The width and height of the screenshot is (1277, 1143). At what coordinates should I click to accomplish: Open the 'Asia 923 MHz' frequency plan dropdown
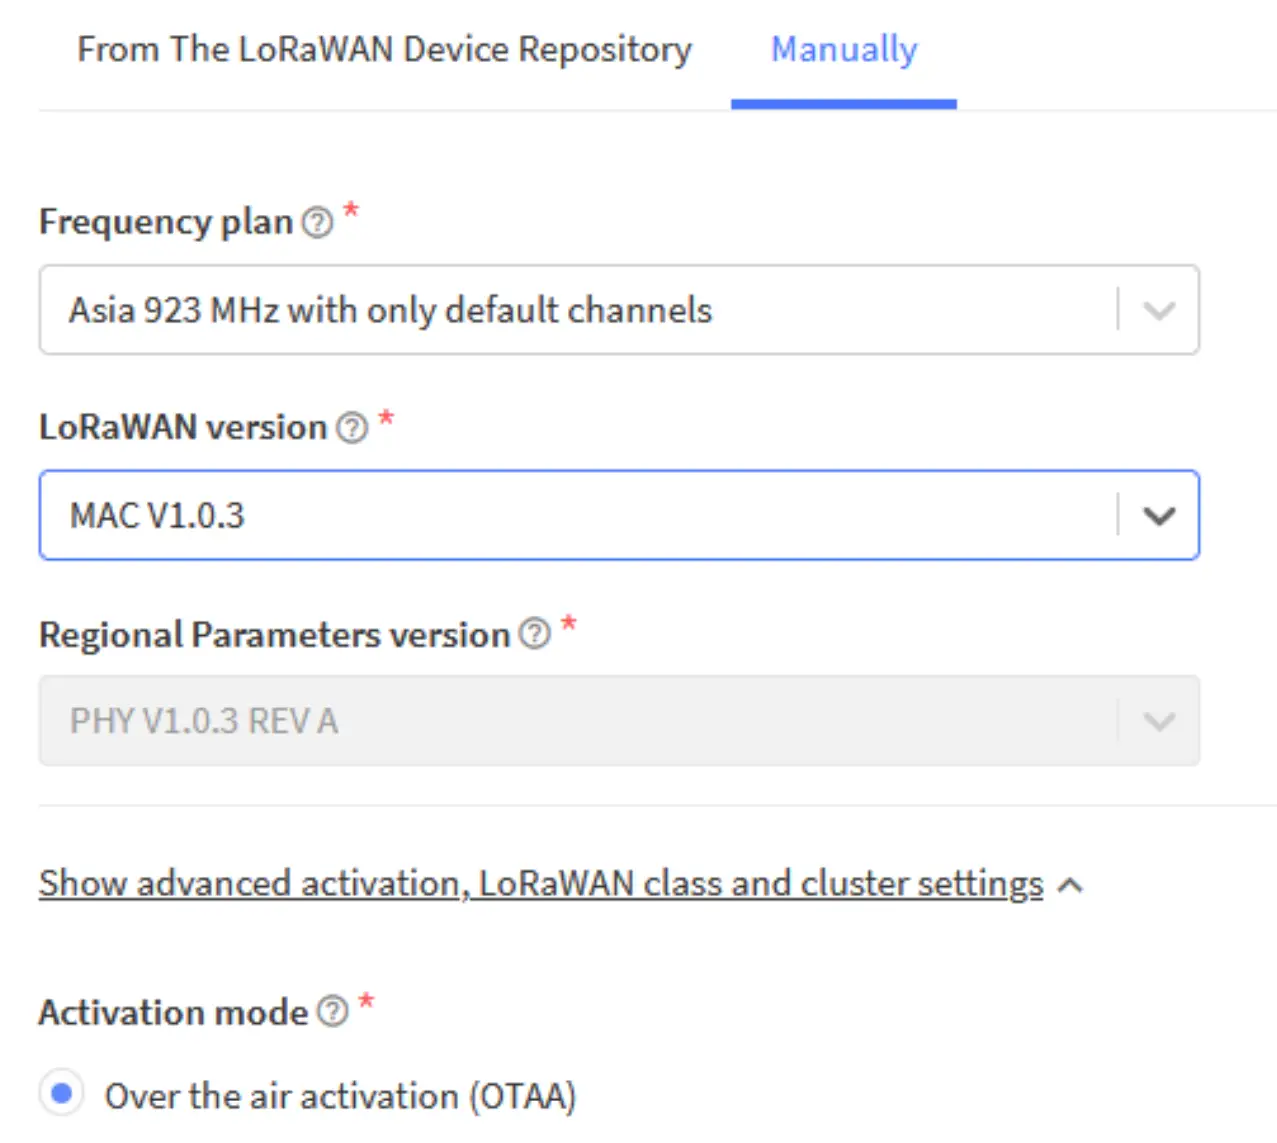(x=580, y=311)
